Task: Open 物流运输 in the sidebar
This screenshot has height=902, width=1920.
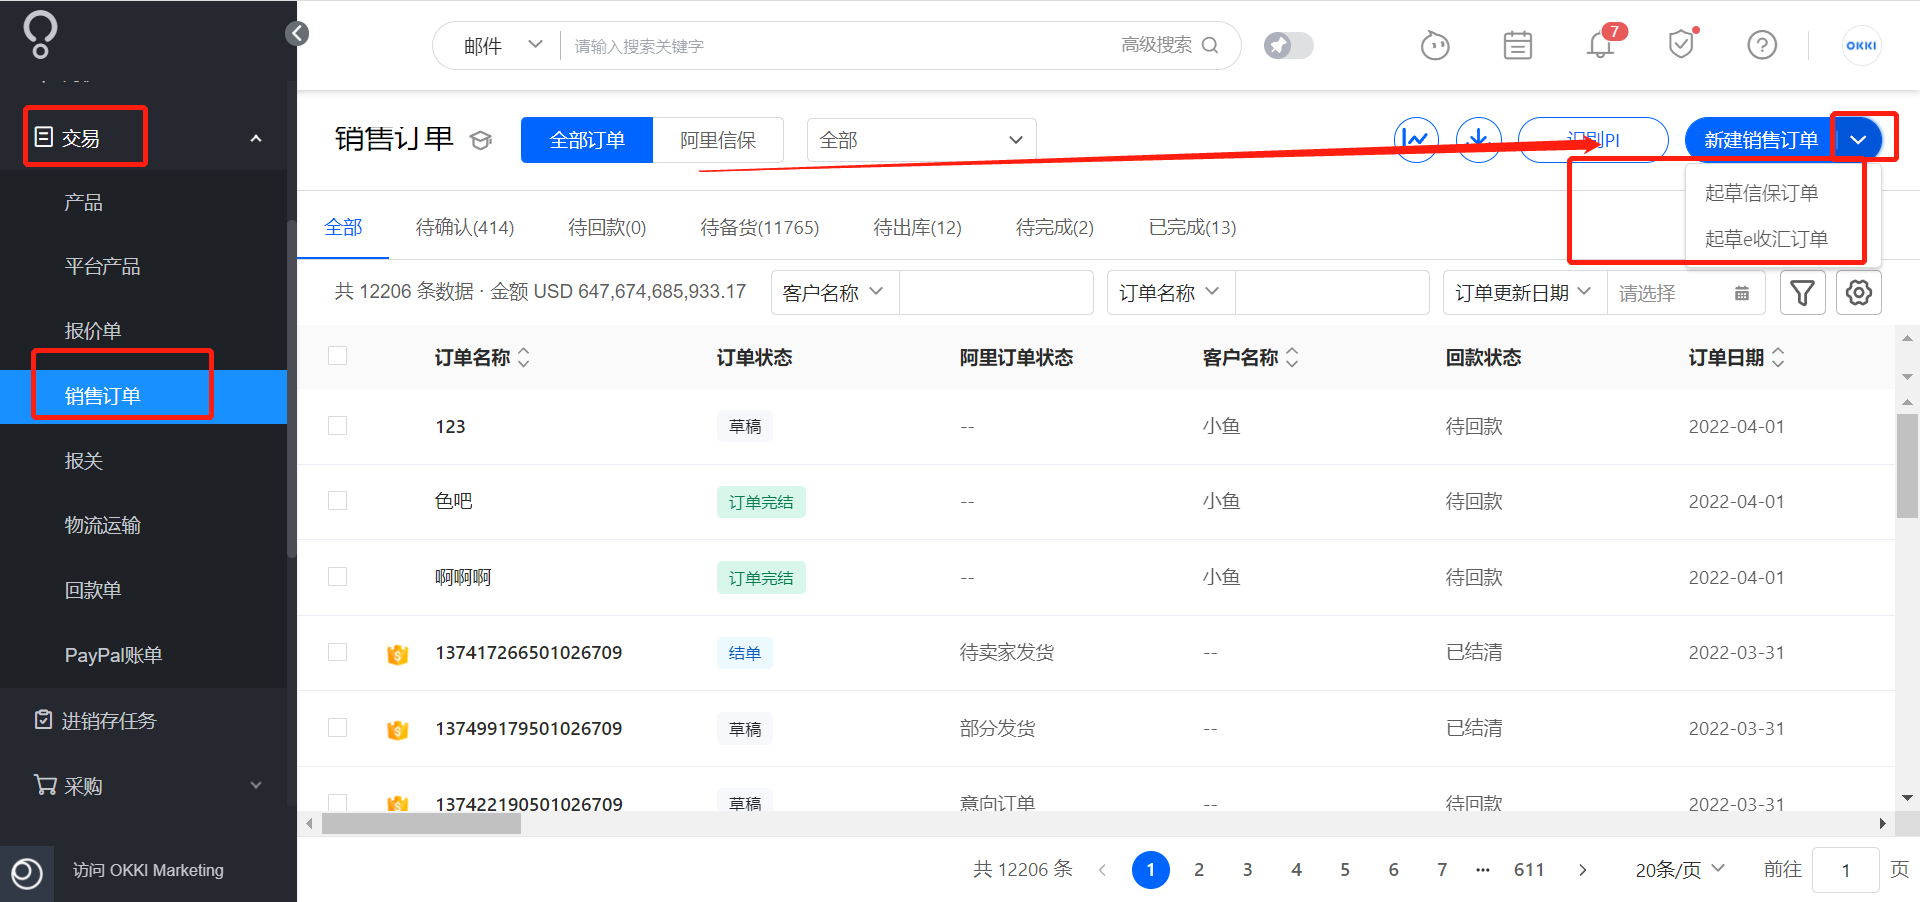Action: point(103,526)
